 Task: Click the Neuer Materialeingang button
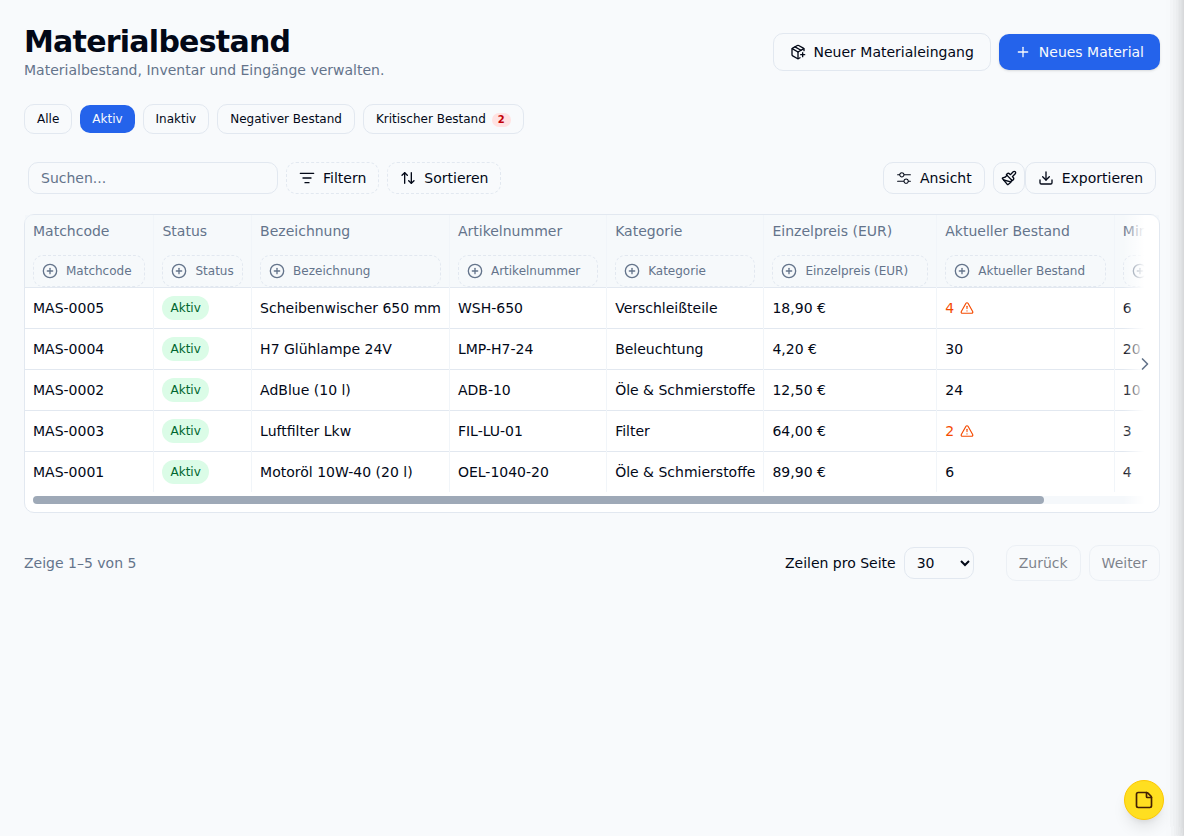coord(881,52)
